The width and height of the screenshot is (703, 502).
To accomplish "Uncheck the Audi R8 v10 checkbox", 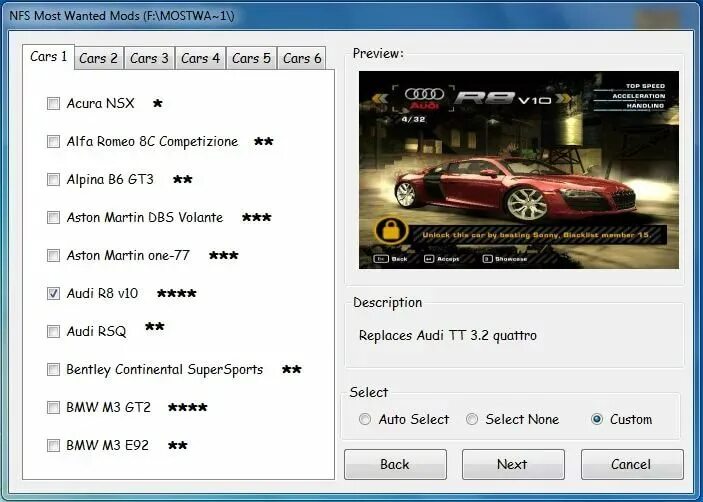I will point(53,294).
